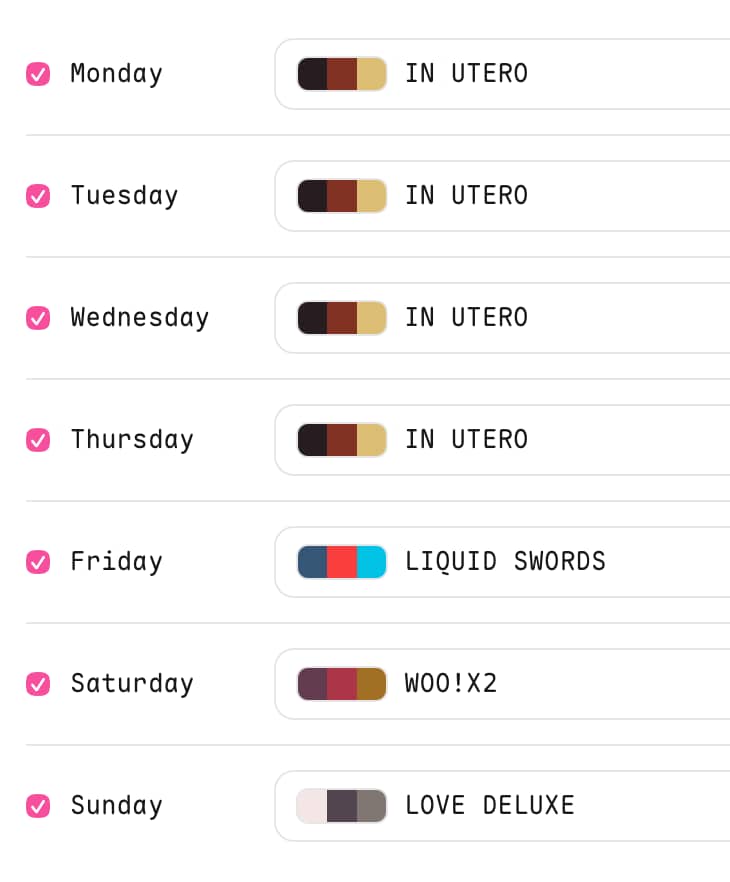This screenshot has width=730, height=882.
Task: Uncheck the Monday checkbox
Action: pos(38,74)
